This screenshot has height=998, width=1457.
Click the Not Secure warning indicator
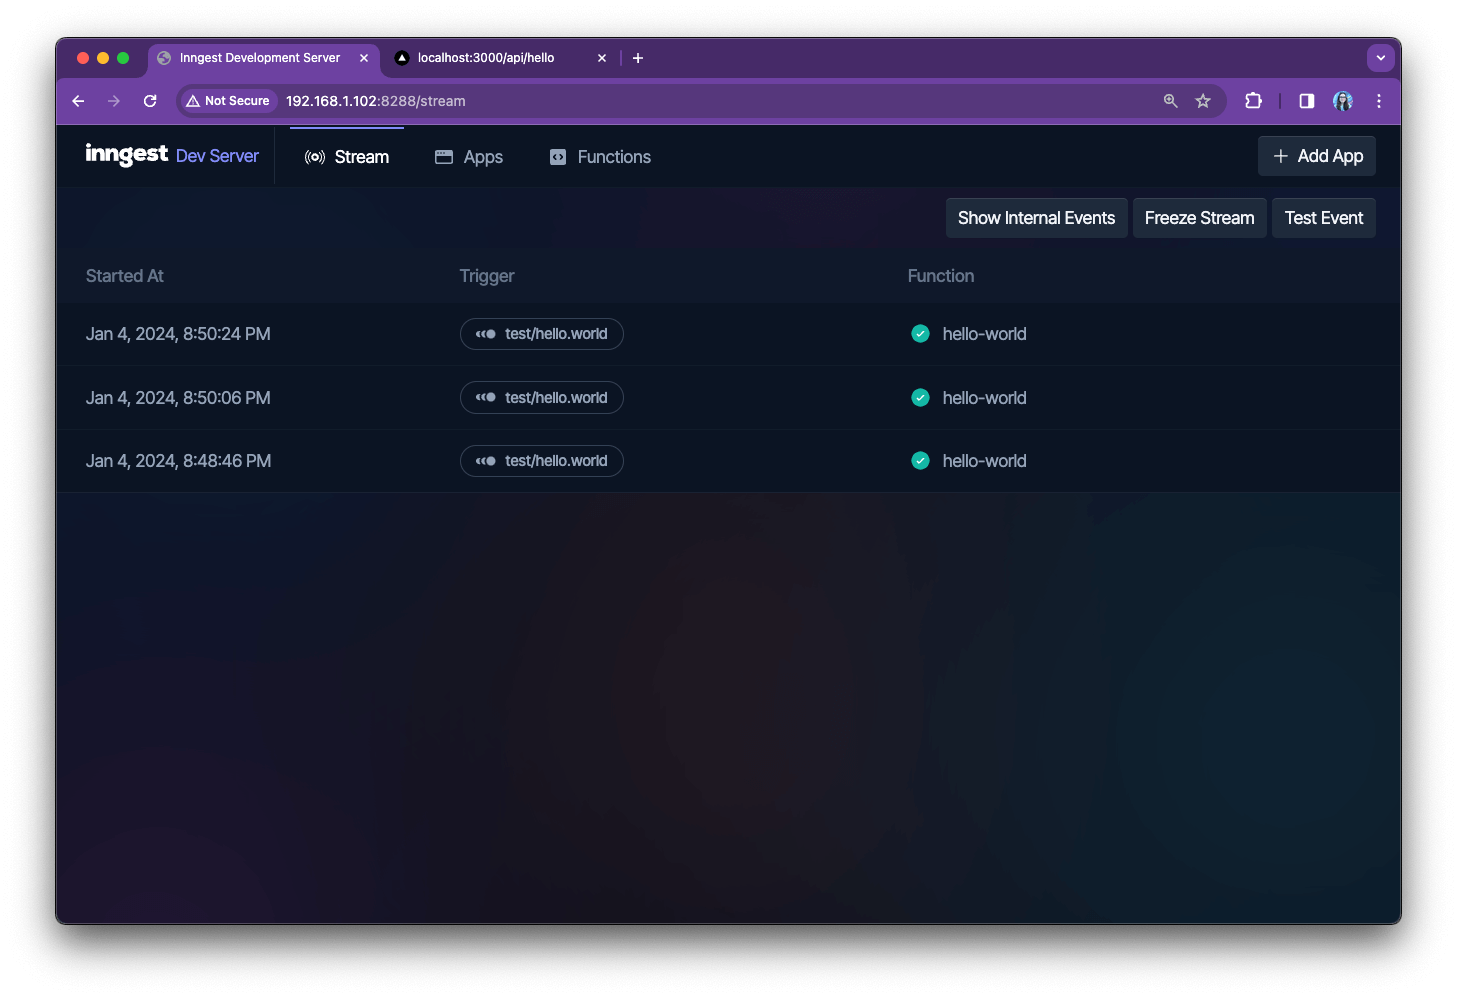[228, 101]
